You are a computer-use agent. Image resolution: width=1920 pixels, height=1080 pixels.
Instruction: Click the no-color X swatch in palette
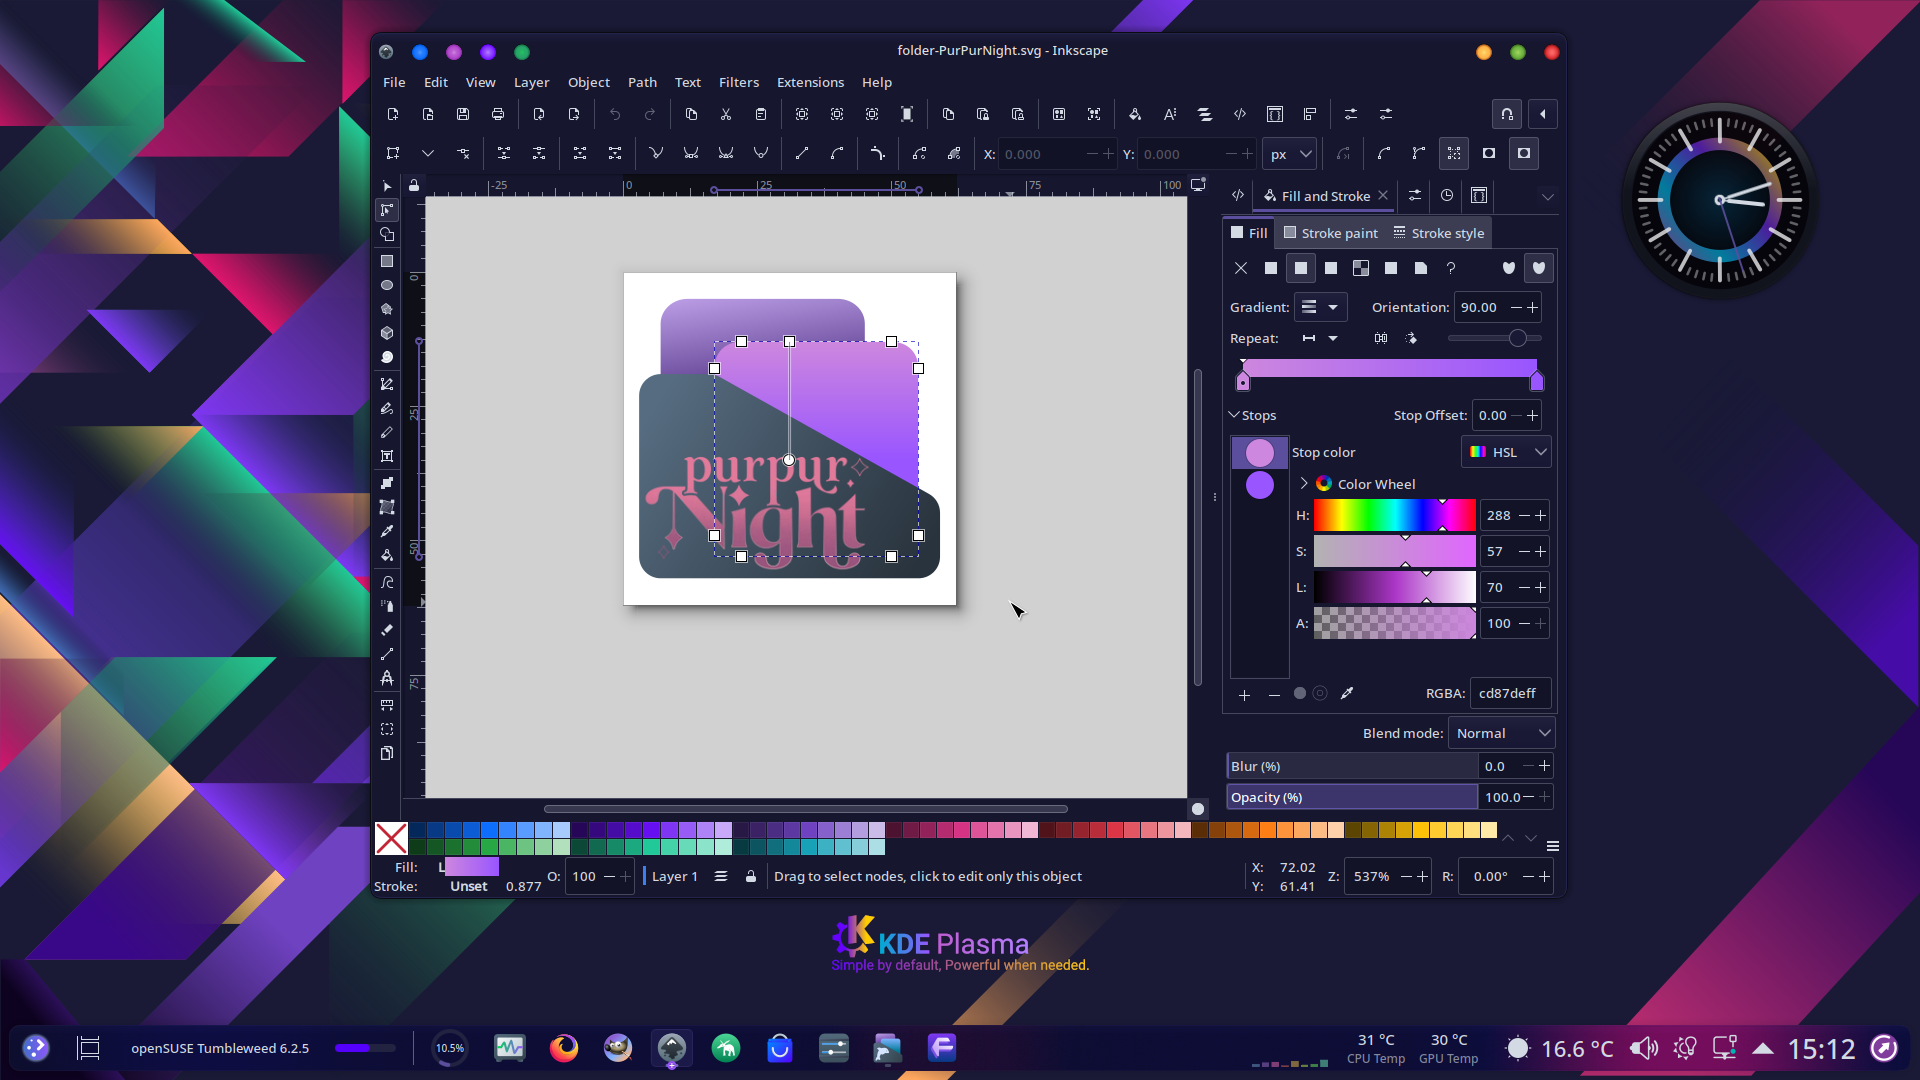point(391,838)
